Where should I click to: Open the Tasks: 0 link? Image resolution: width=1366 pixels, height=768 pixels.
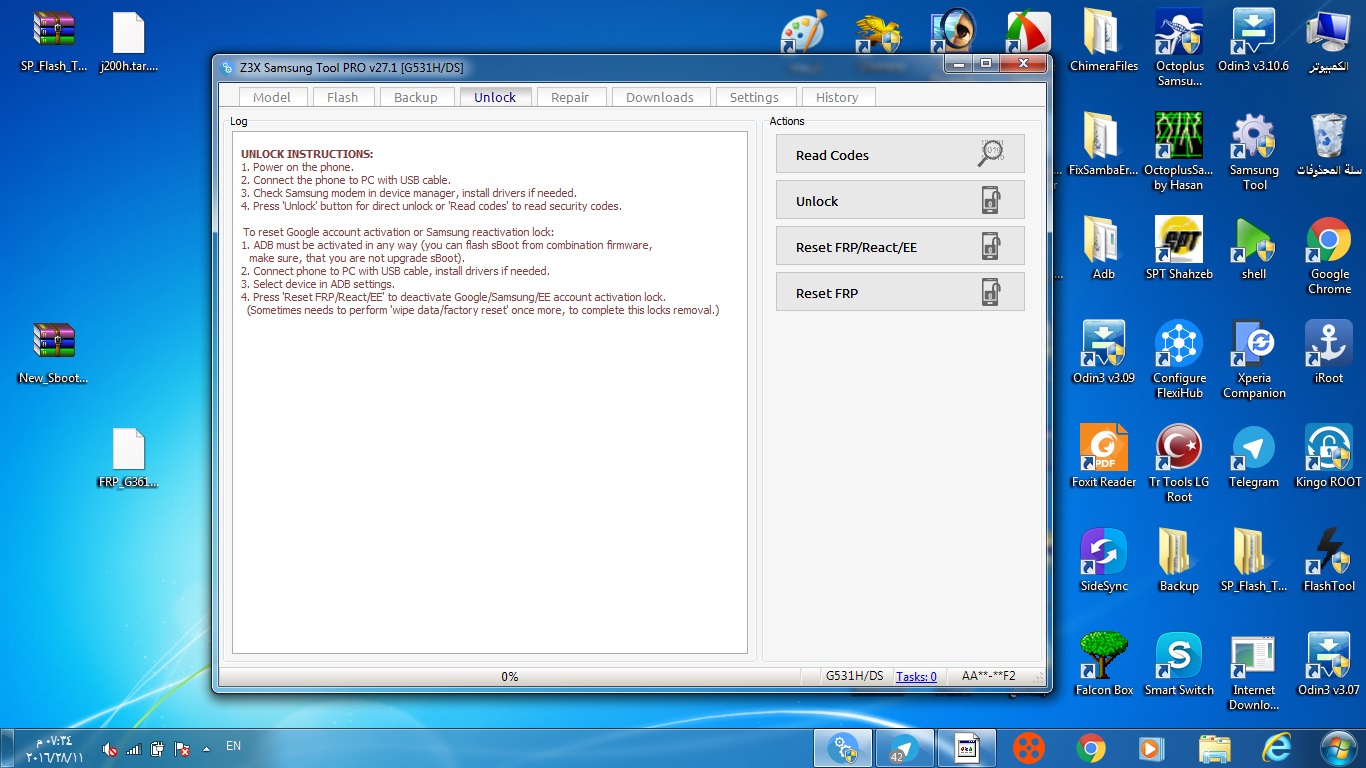[x=916, y=677]
